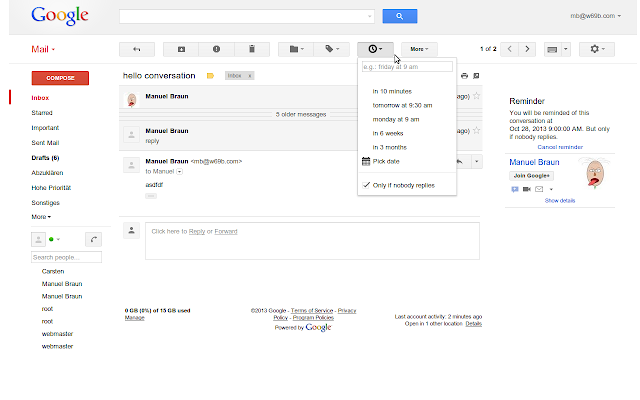Show trimmed content ellipsis button

151,196
